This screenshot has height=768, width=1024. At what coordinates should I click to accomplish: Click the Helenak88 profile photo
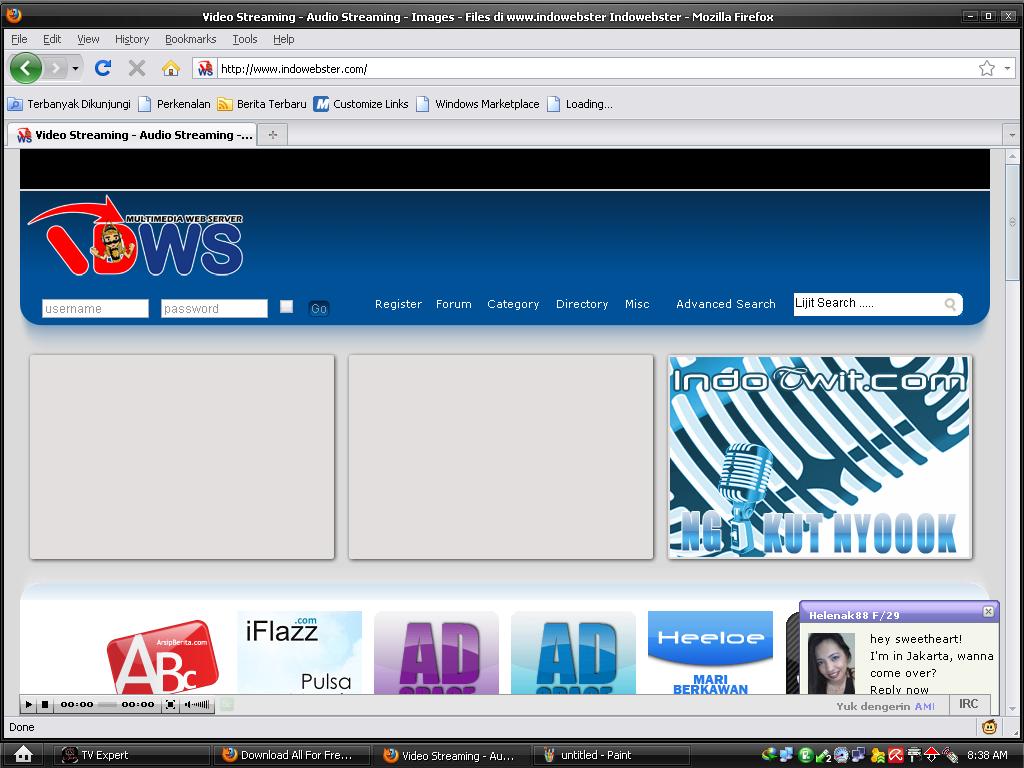[831, 663]
